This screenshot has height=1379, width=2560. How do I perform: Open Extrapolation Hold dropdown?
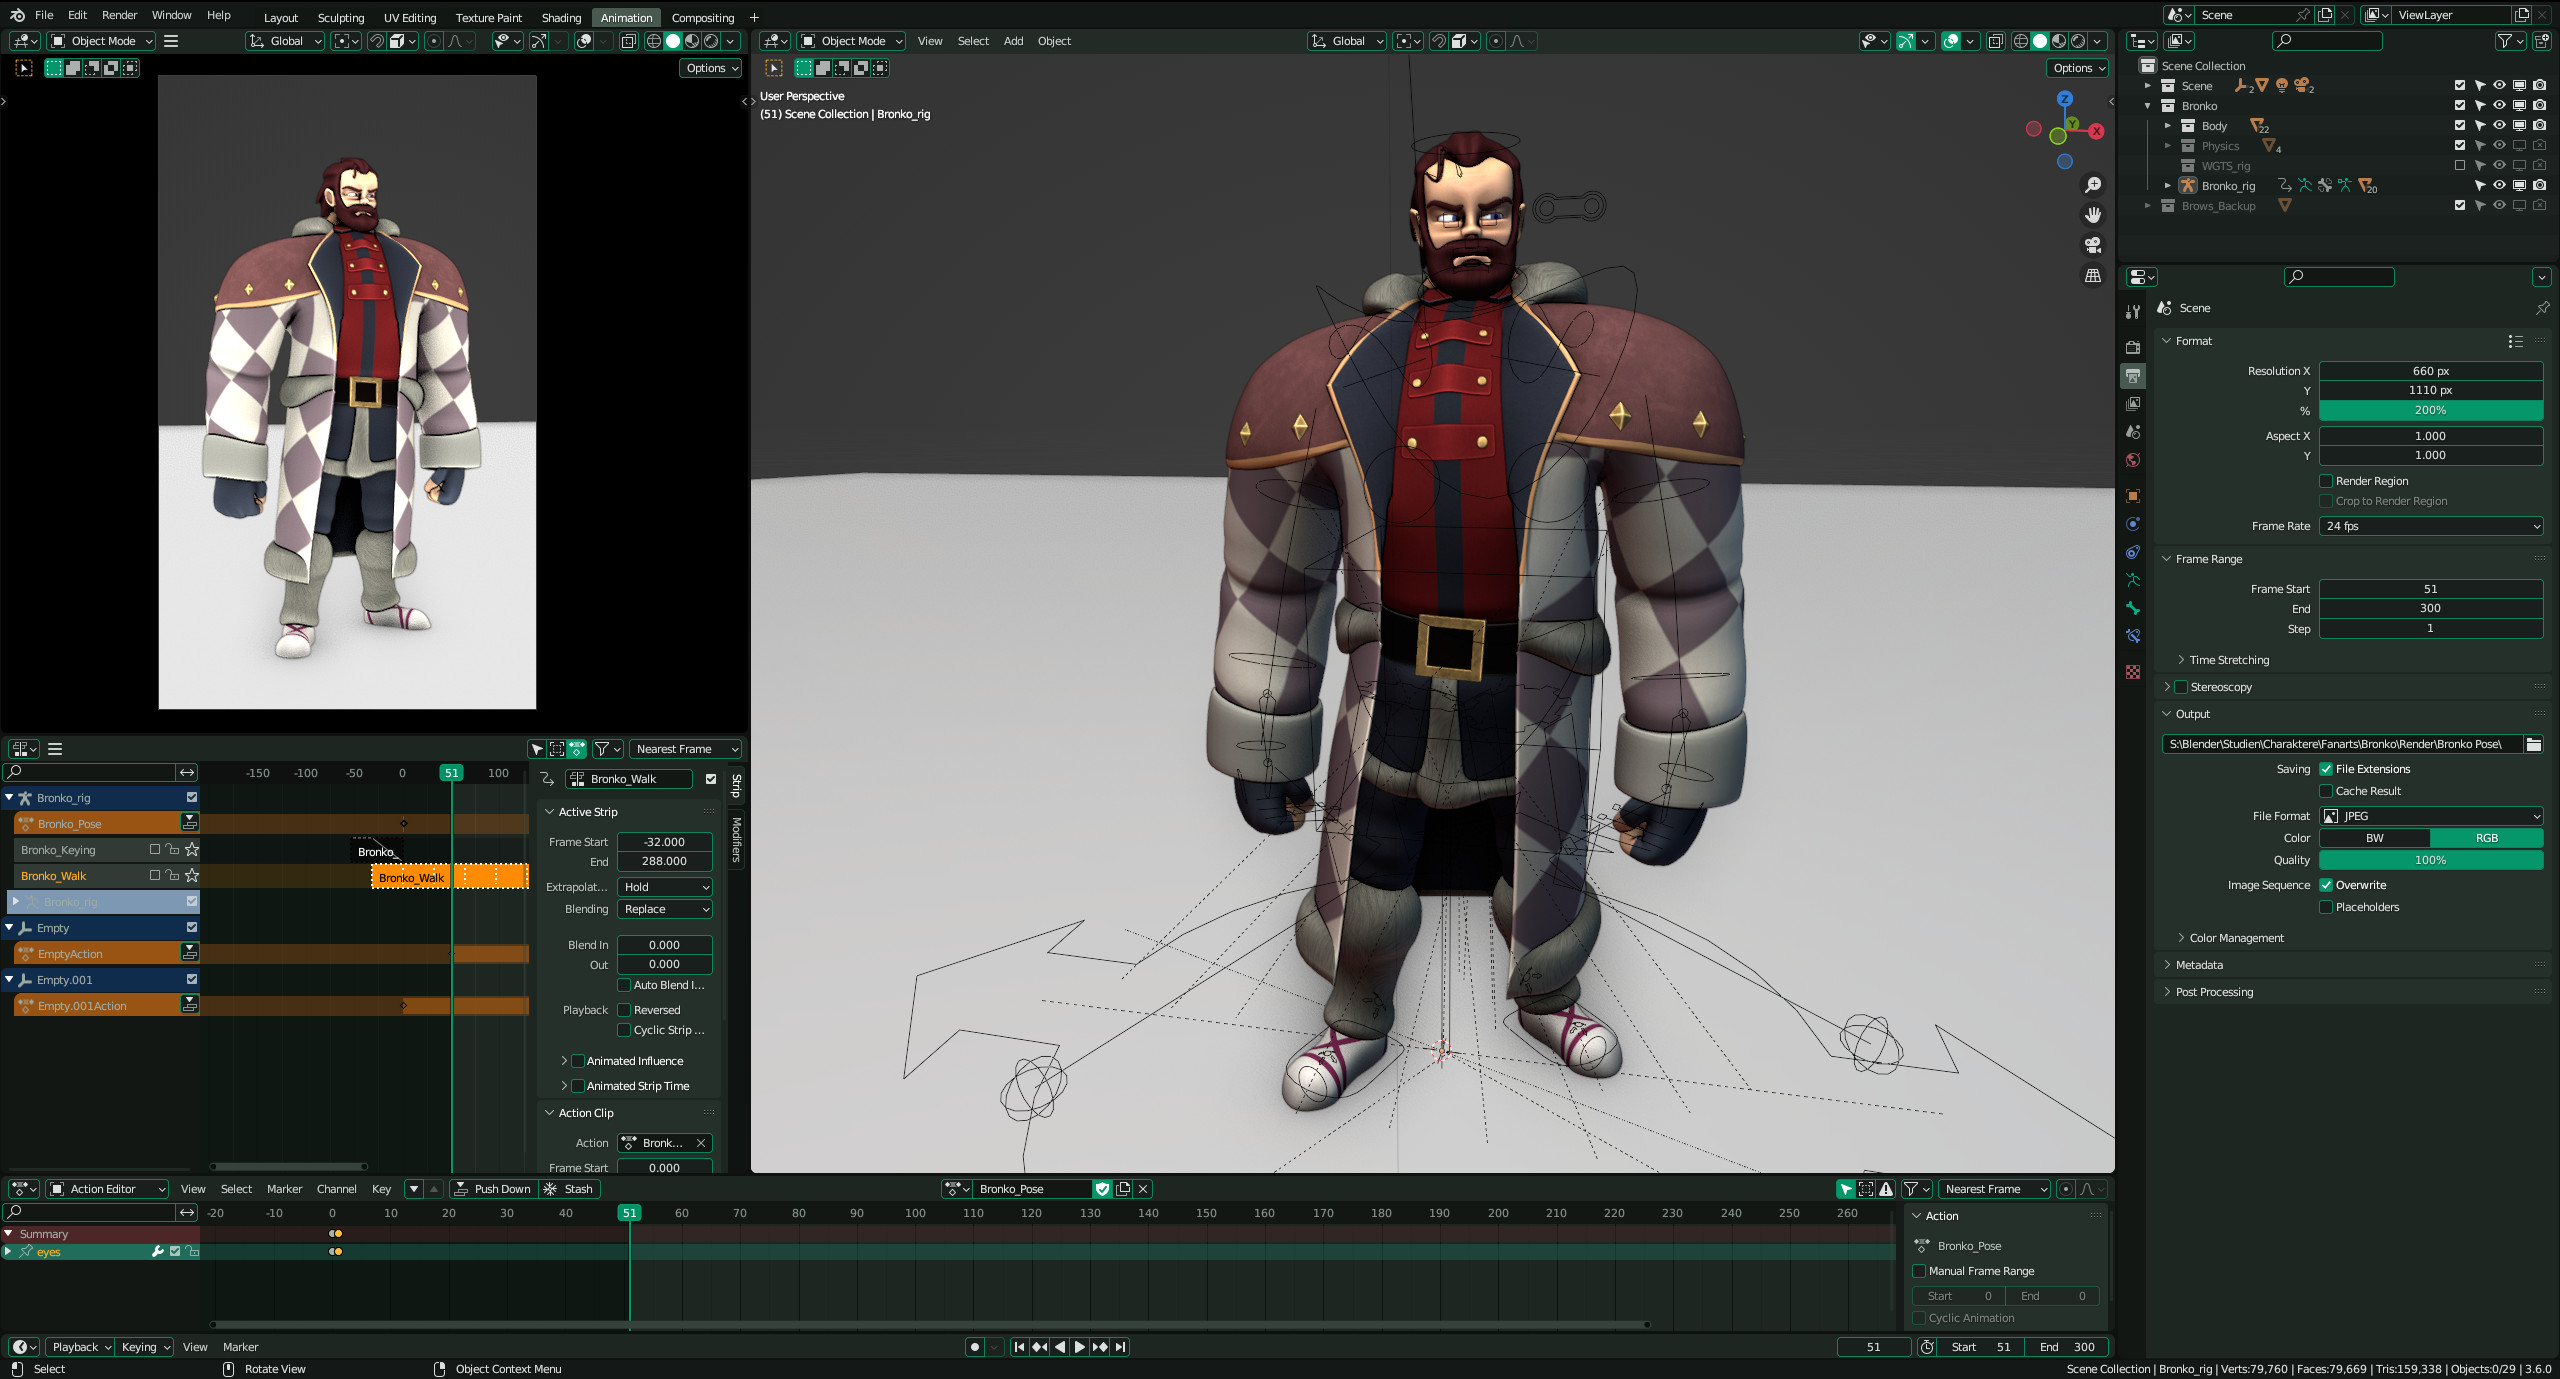pos(665,887)
